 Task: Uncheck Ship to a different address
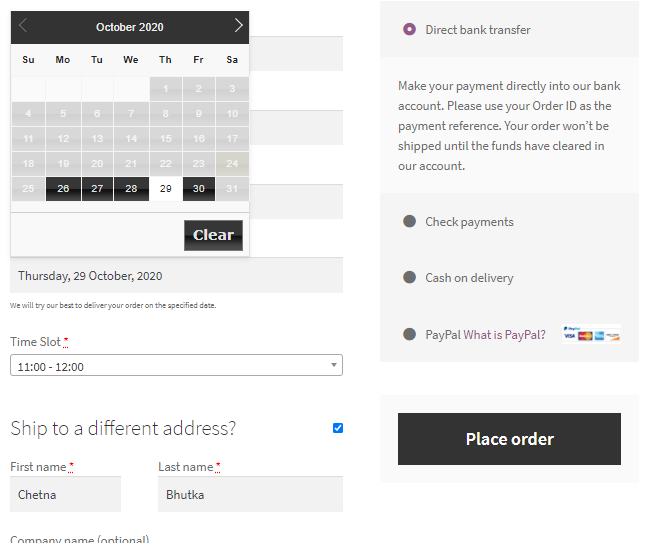tap(338, 428)
